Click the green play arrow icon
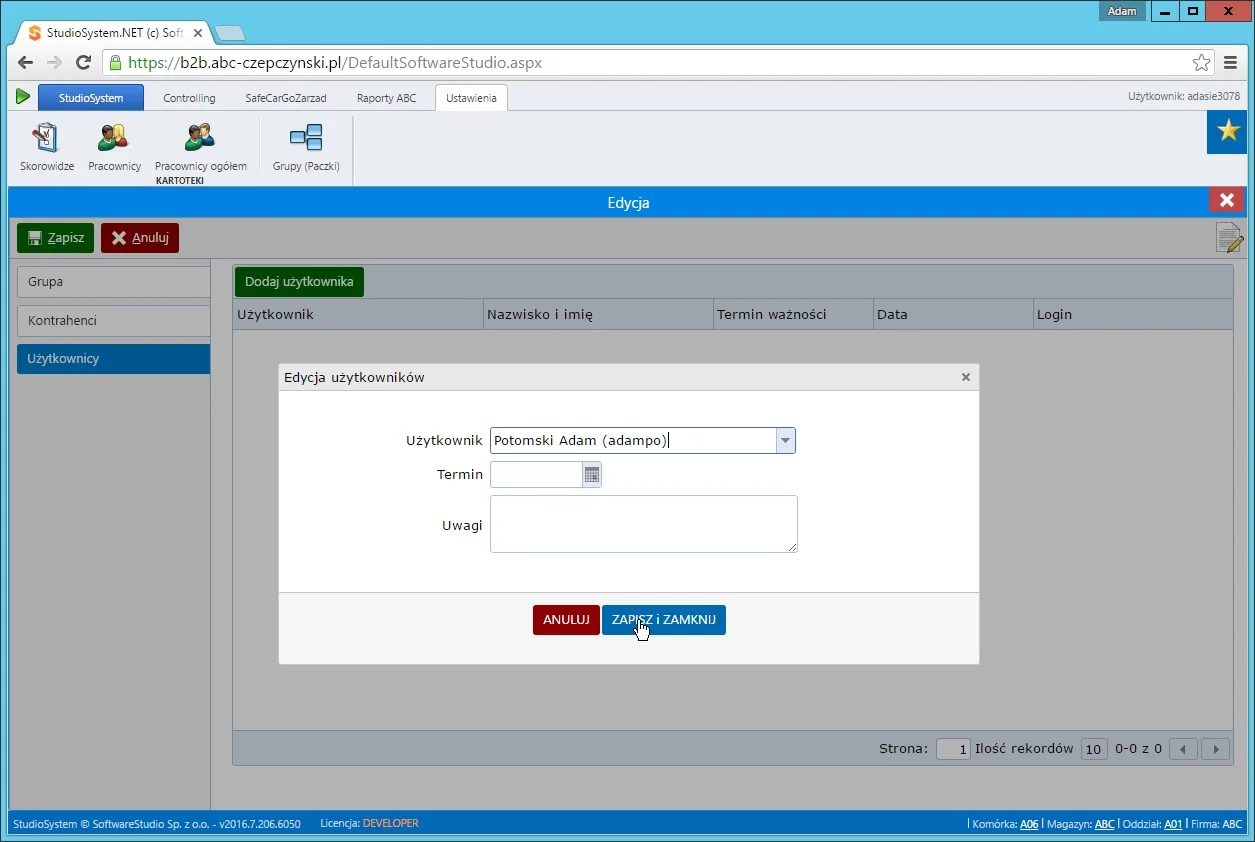Viewport: 1255px width, 842px height. pyautogui.click(x=22, y=97)
